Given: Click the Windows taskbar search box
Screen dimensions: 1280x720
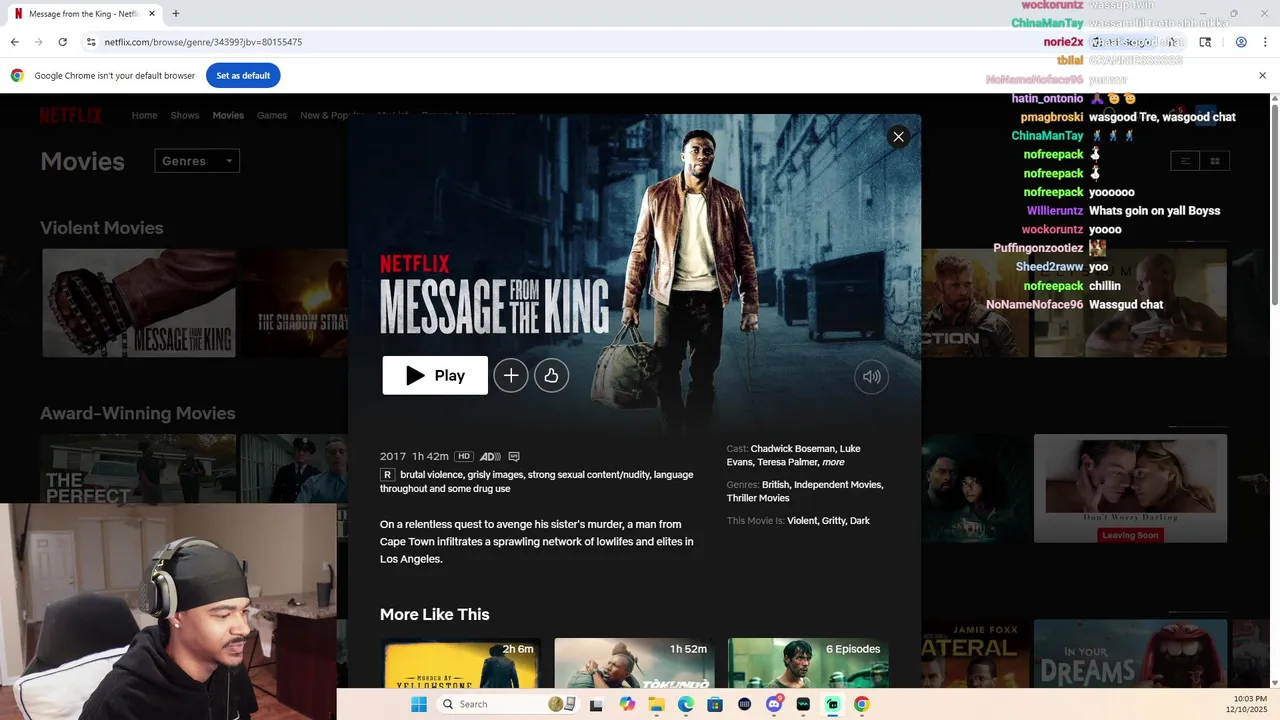Looking at the screenshot, I should [x=508, y=704].
